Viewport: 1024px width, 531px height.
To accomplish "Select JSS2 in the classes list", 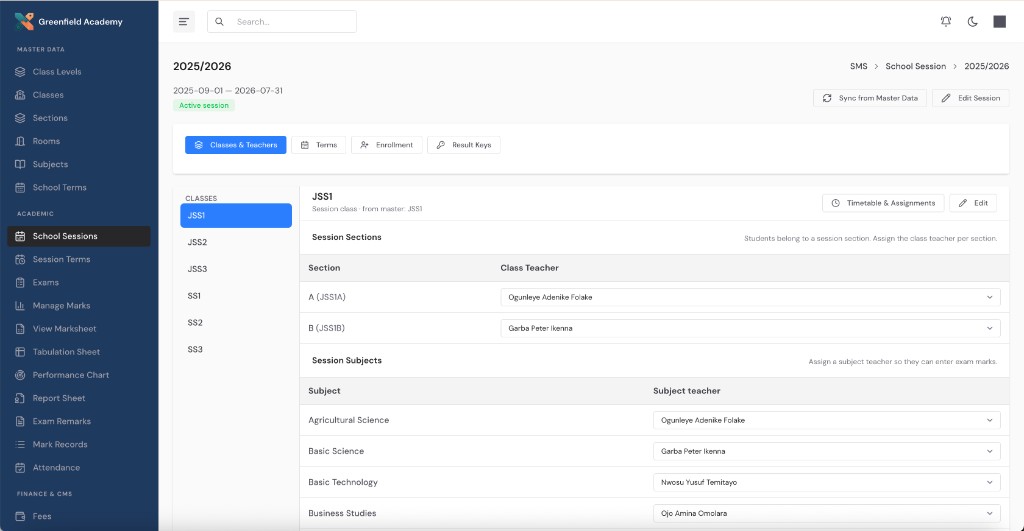I will pos(236,242).
